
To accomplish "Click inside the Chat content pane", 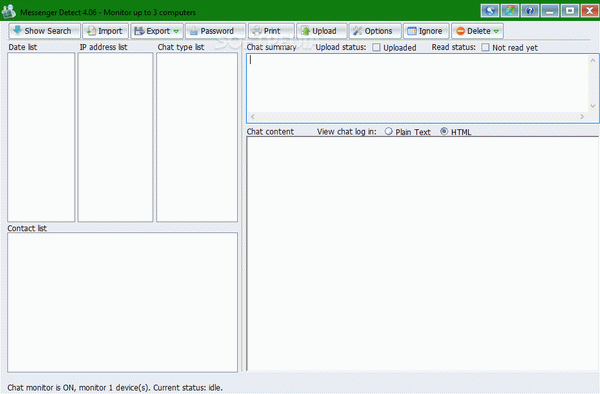I will [x=423, y=254].
